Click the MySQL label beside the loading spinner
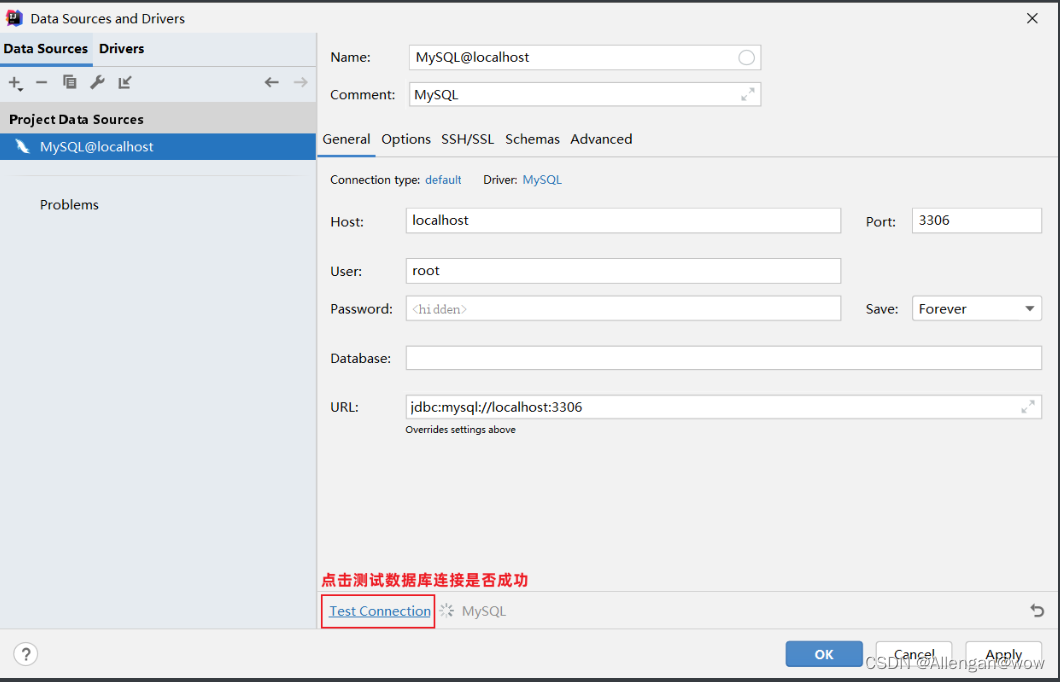The width and height of the screenshot is (1060, 682). [x=484, y=611]
